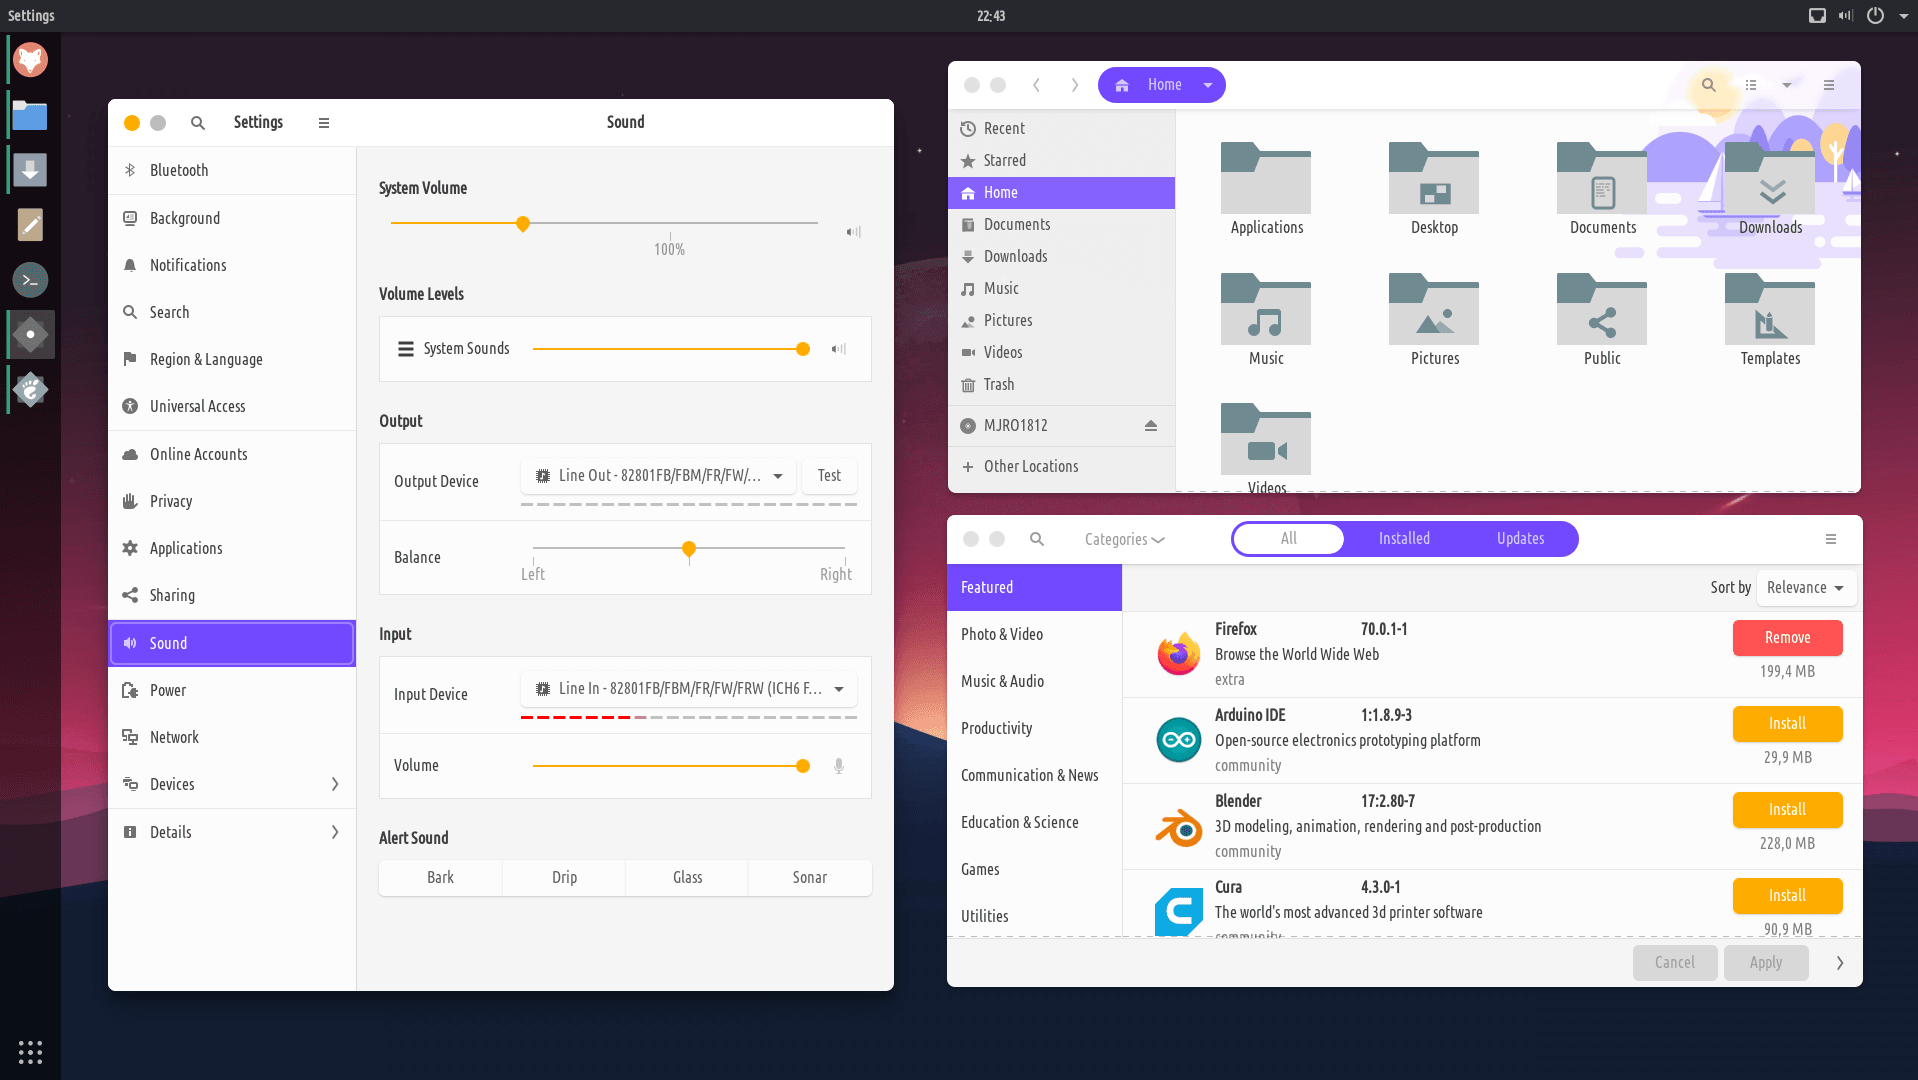Open the Settings hamburger menu
The image size is (1918, 1080).
click(x=323, y=123)
